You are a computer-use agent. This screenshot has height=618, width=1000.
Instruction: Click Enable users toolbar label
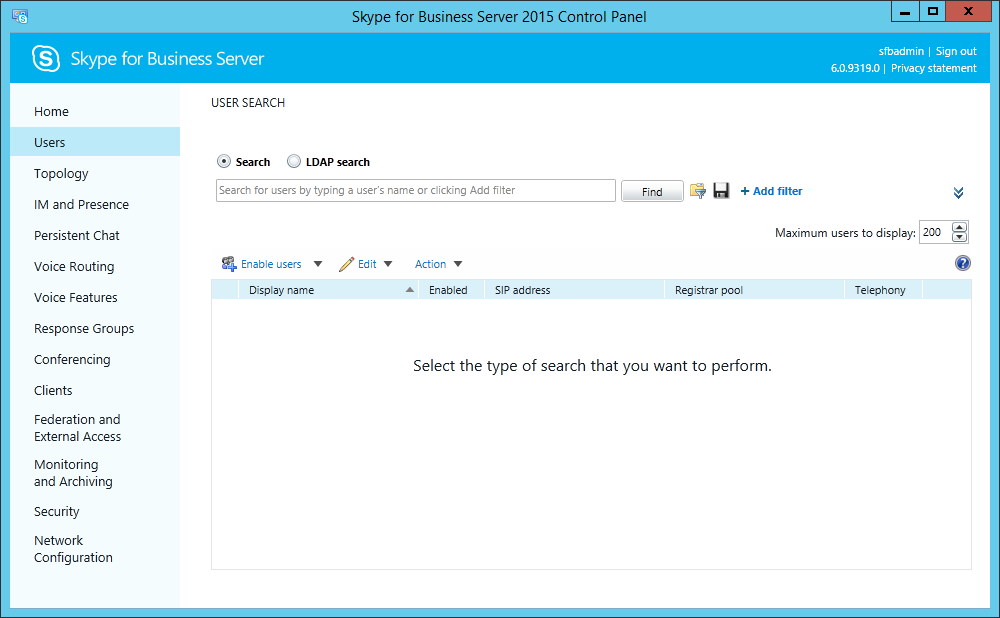point(271,264)
